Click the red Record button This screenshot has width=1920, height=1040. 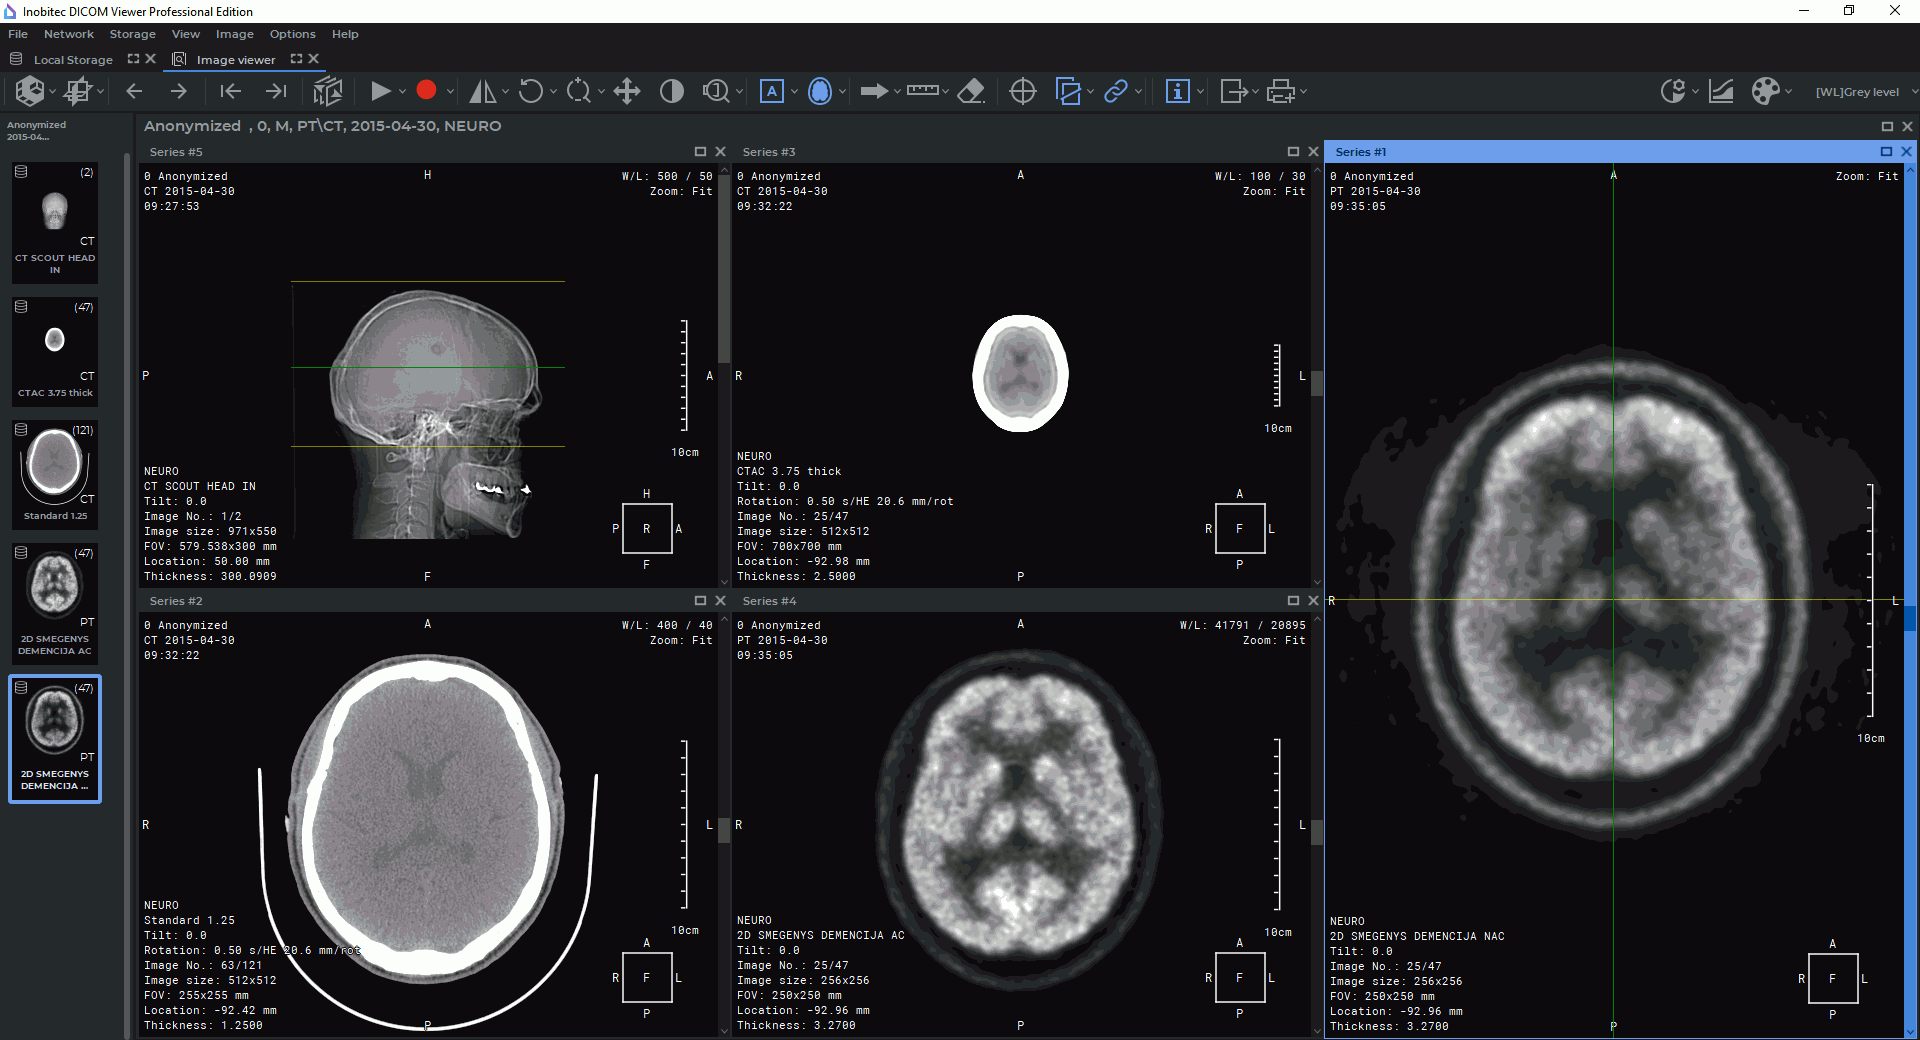(x=426, y=91)
